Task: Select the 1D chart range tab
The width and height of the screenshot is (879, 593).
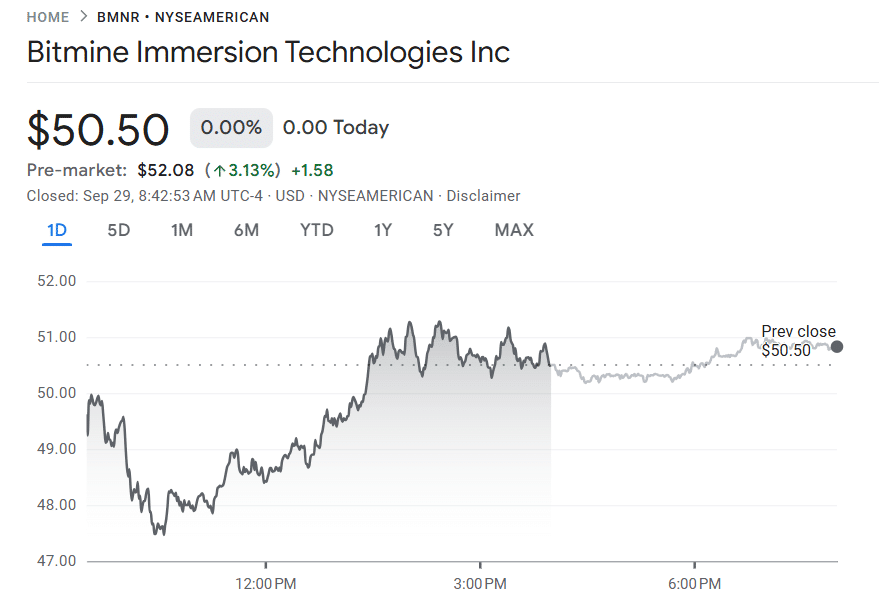Action: [x=57, y=230]
